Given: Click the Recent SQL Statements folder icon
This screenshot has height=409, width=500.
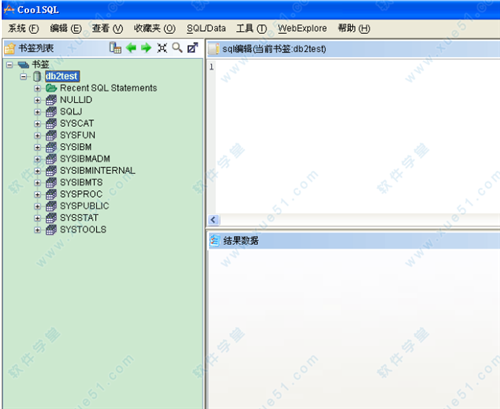Looking at the screenshot, I should click(x=51, y=88).
